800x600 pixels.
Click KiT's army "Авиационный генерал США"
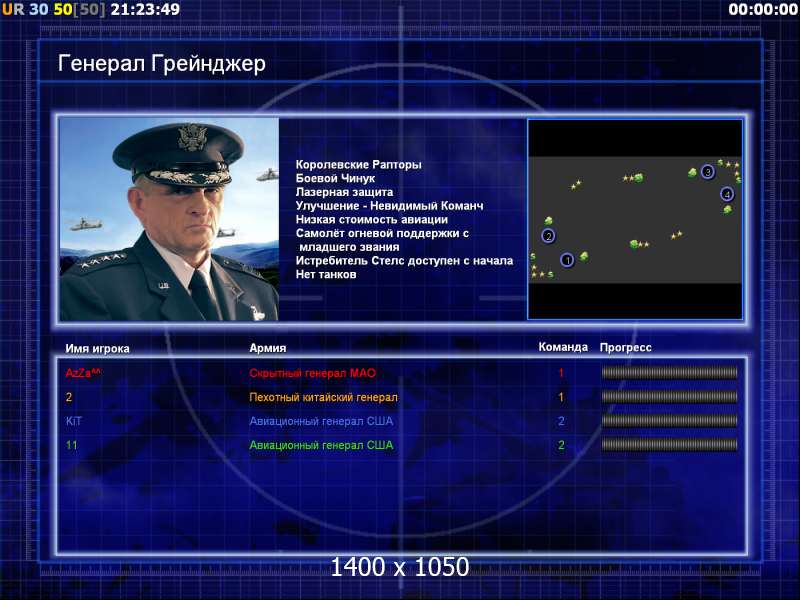(x=321, y=421)
